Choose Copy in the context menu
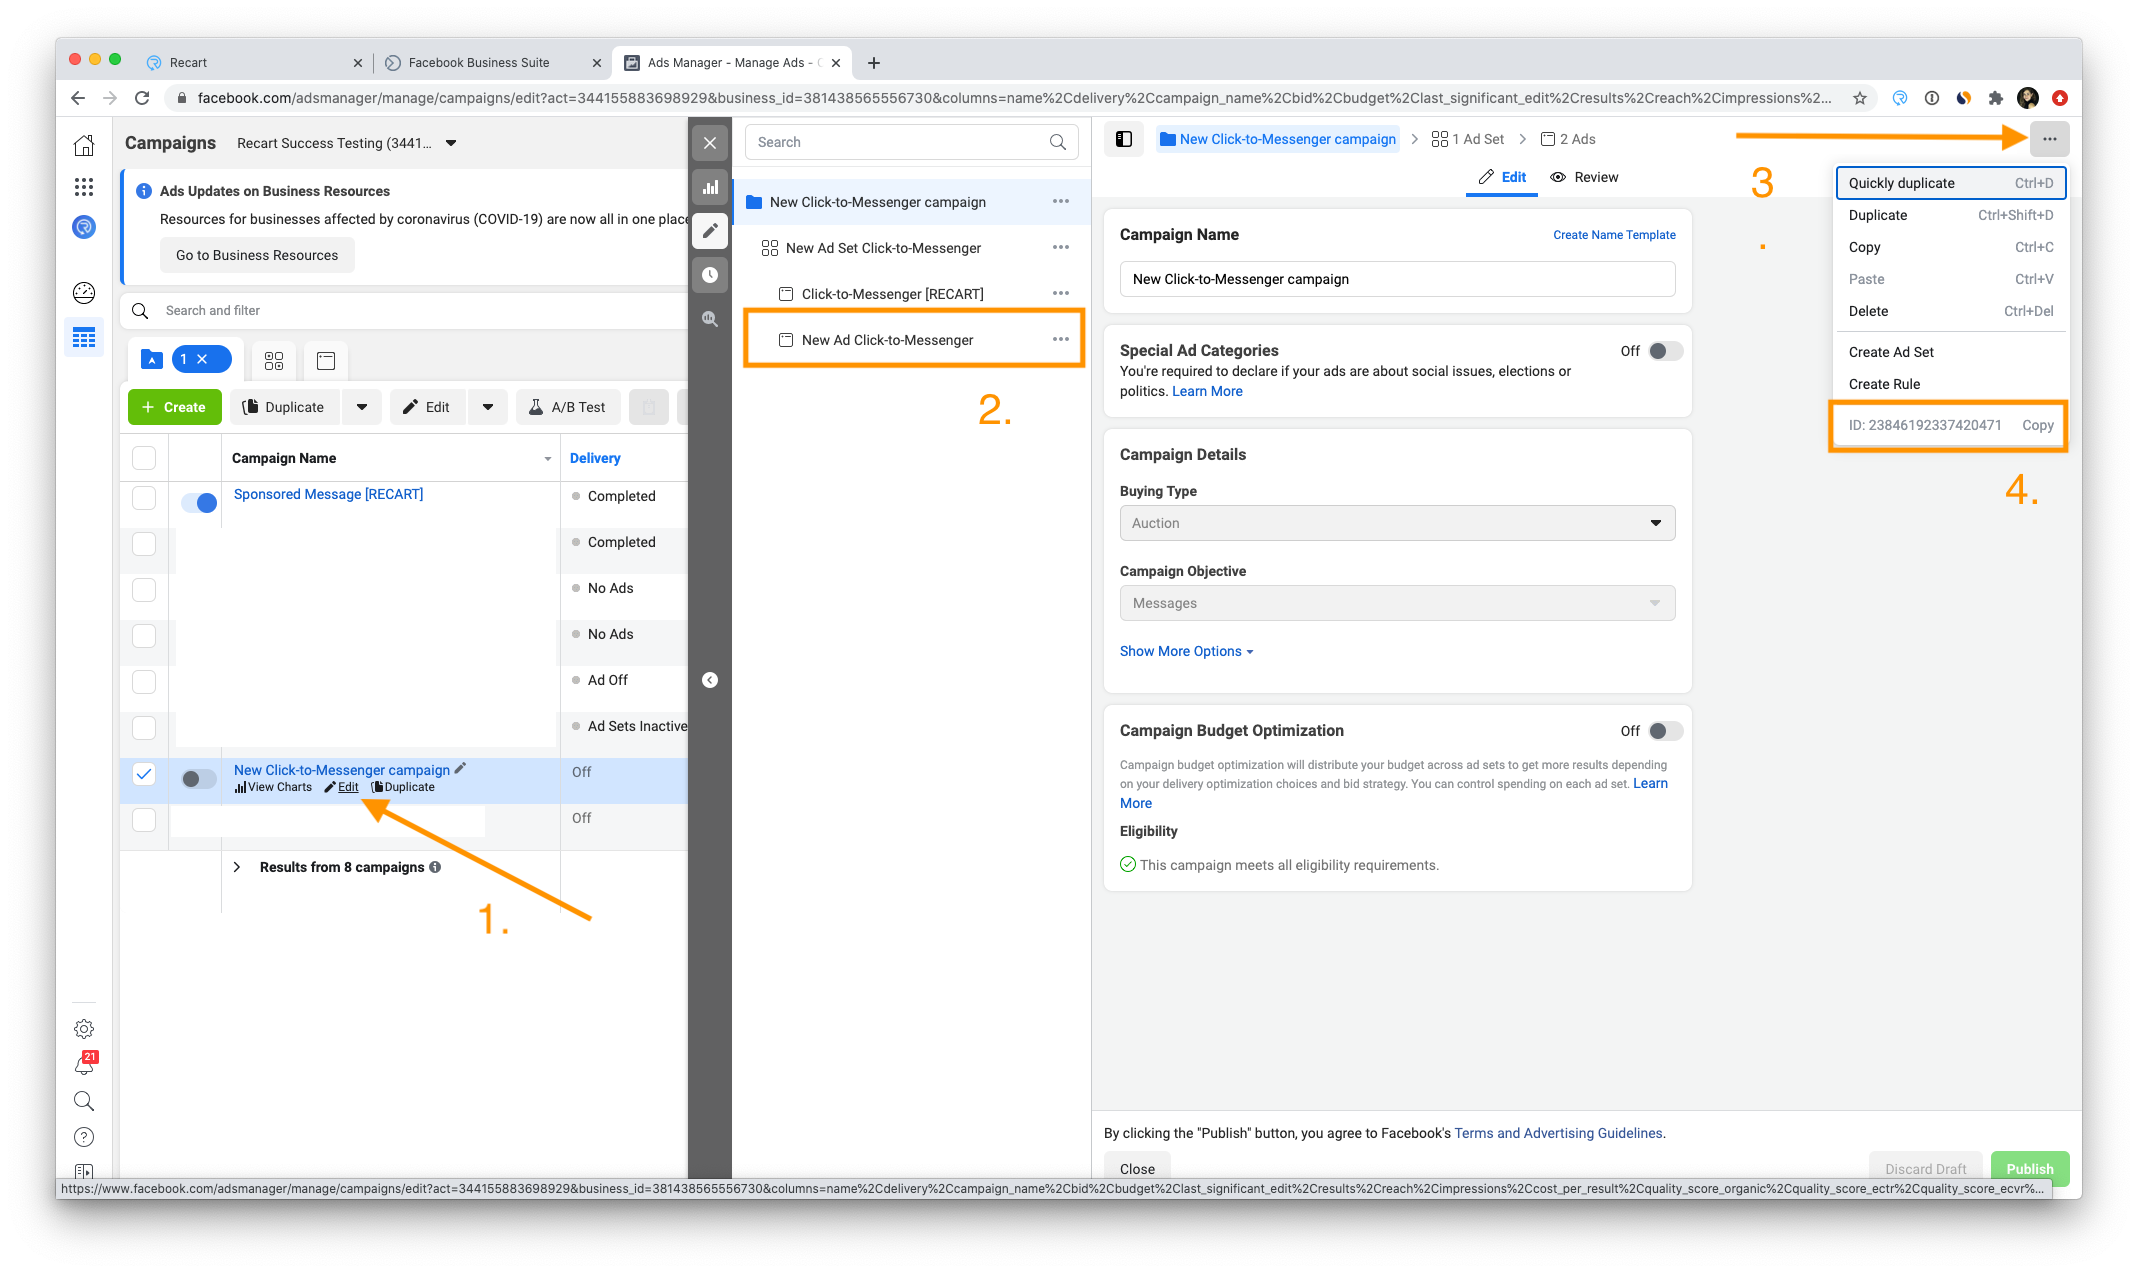 click(x=1950, y=247)
